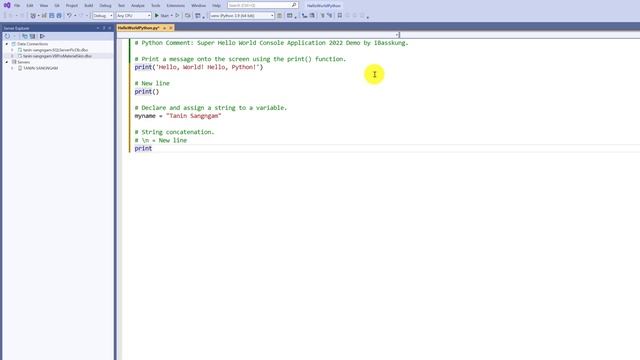
Task: Select the Data Connections tree item
Action: coord(32,44)
